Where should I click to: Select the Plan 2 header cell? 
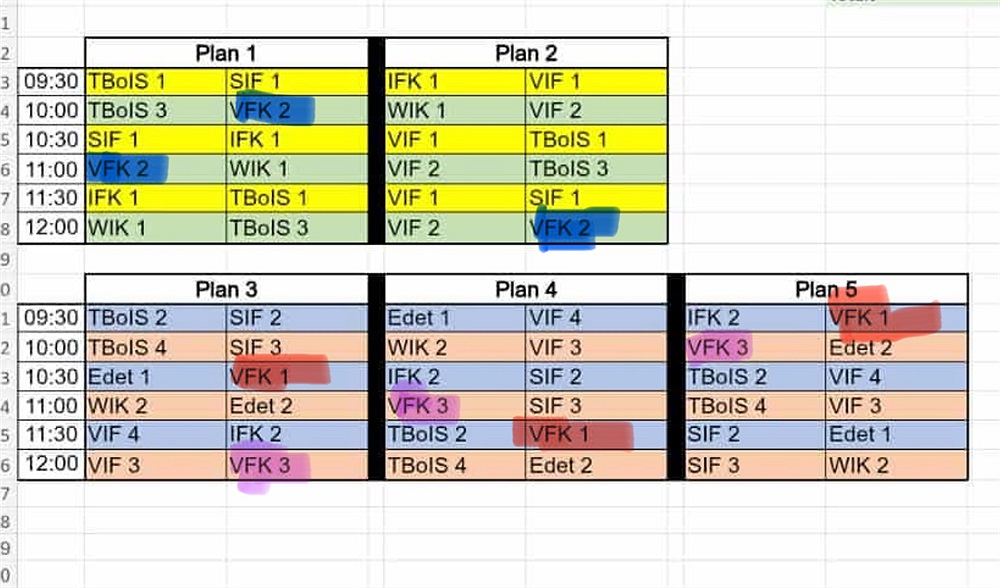click(526, 53)
